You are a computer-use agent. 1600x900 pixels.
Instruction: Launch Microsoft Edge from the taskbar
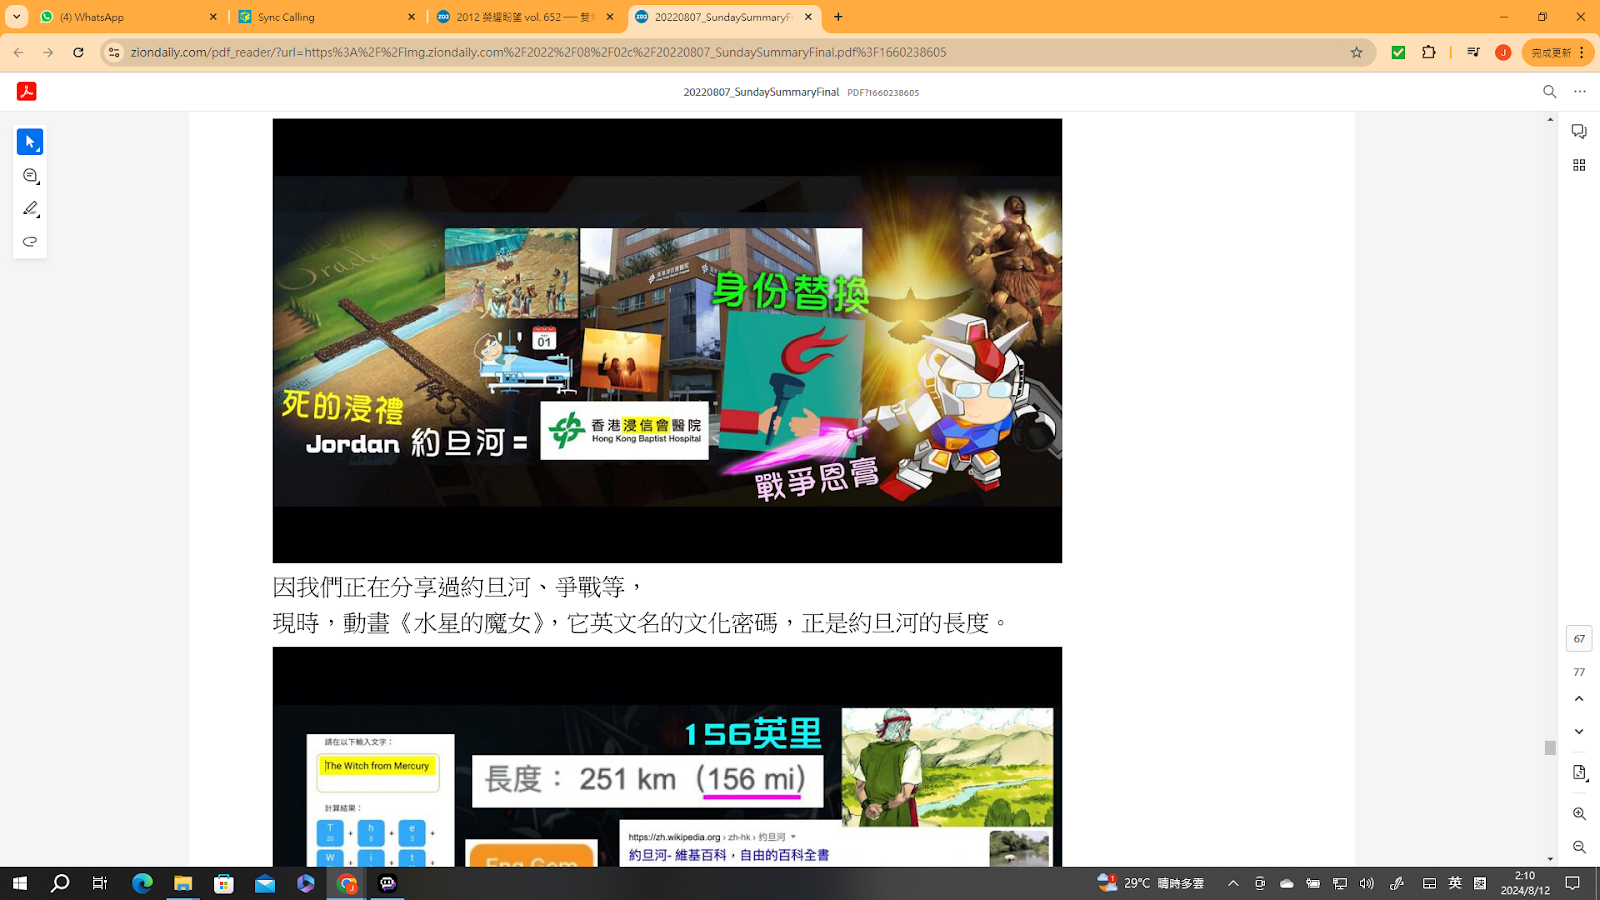[x=142, y=883]
